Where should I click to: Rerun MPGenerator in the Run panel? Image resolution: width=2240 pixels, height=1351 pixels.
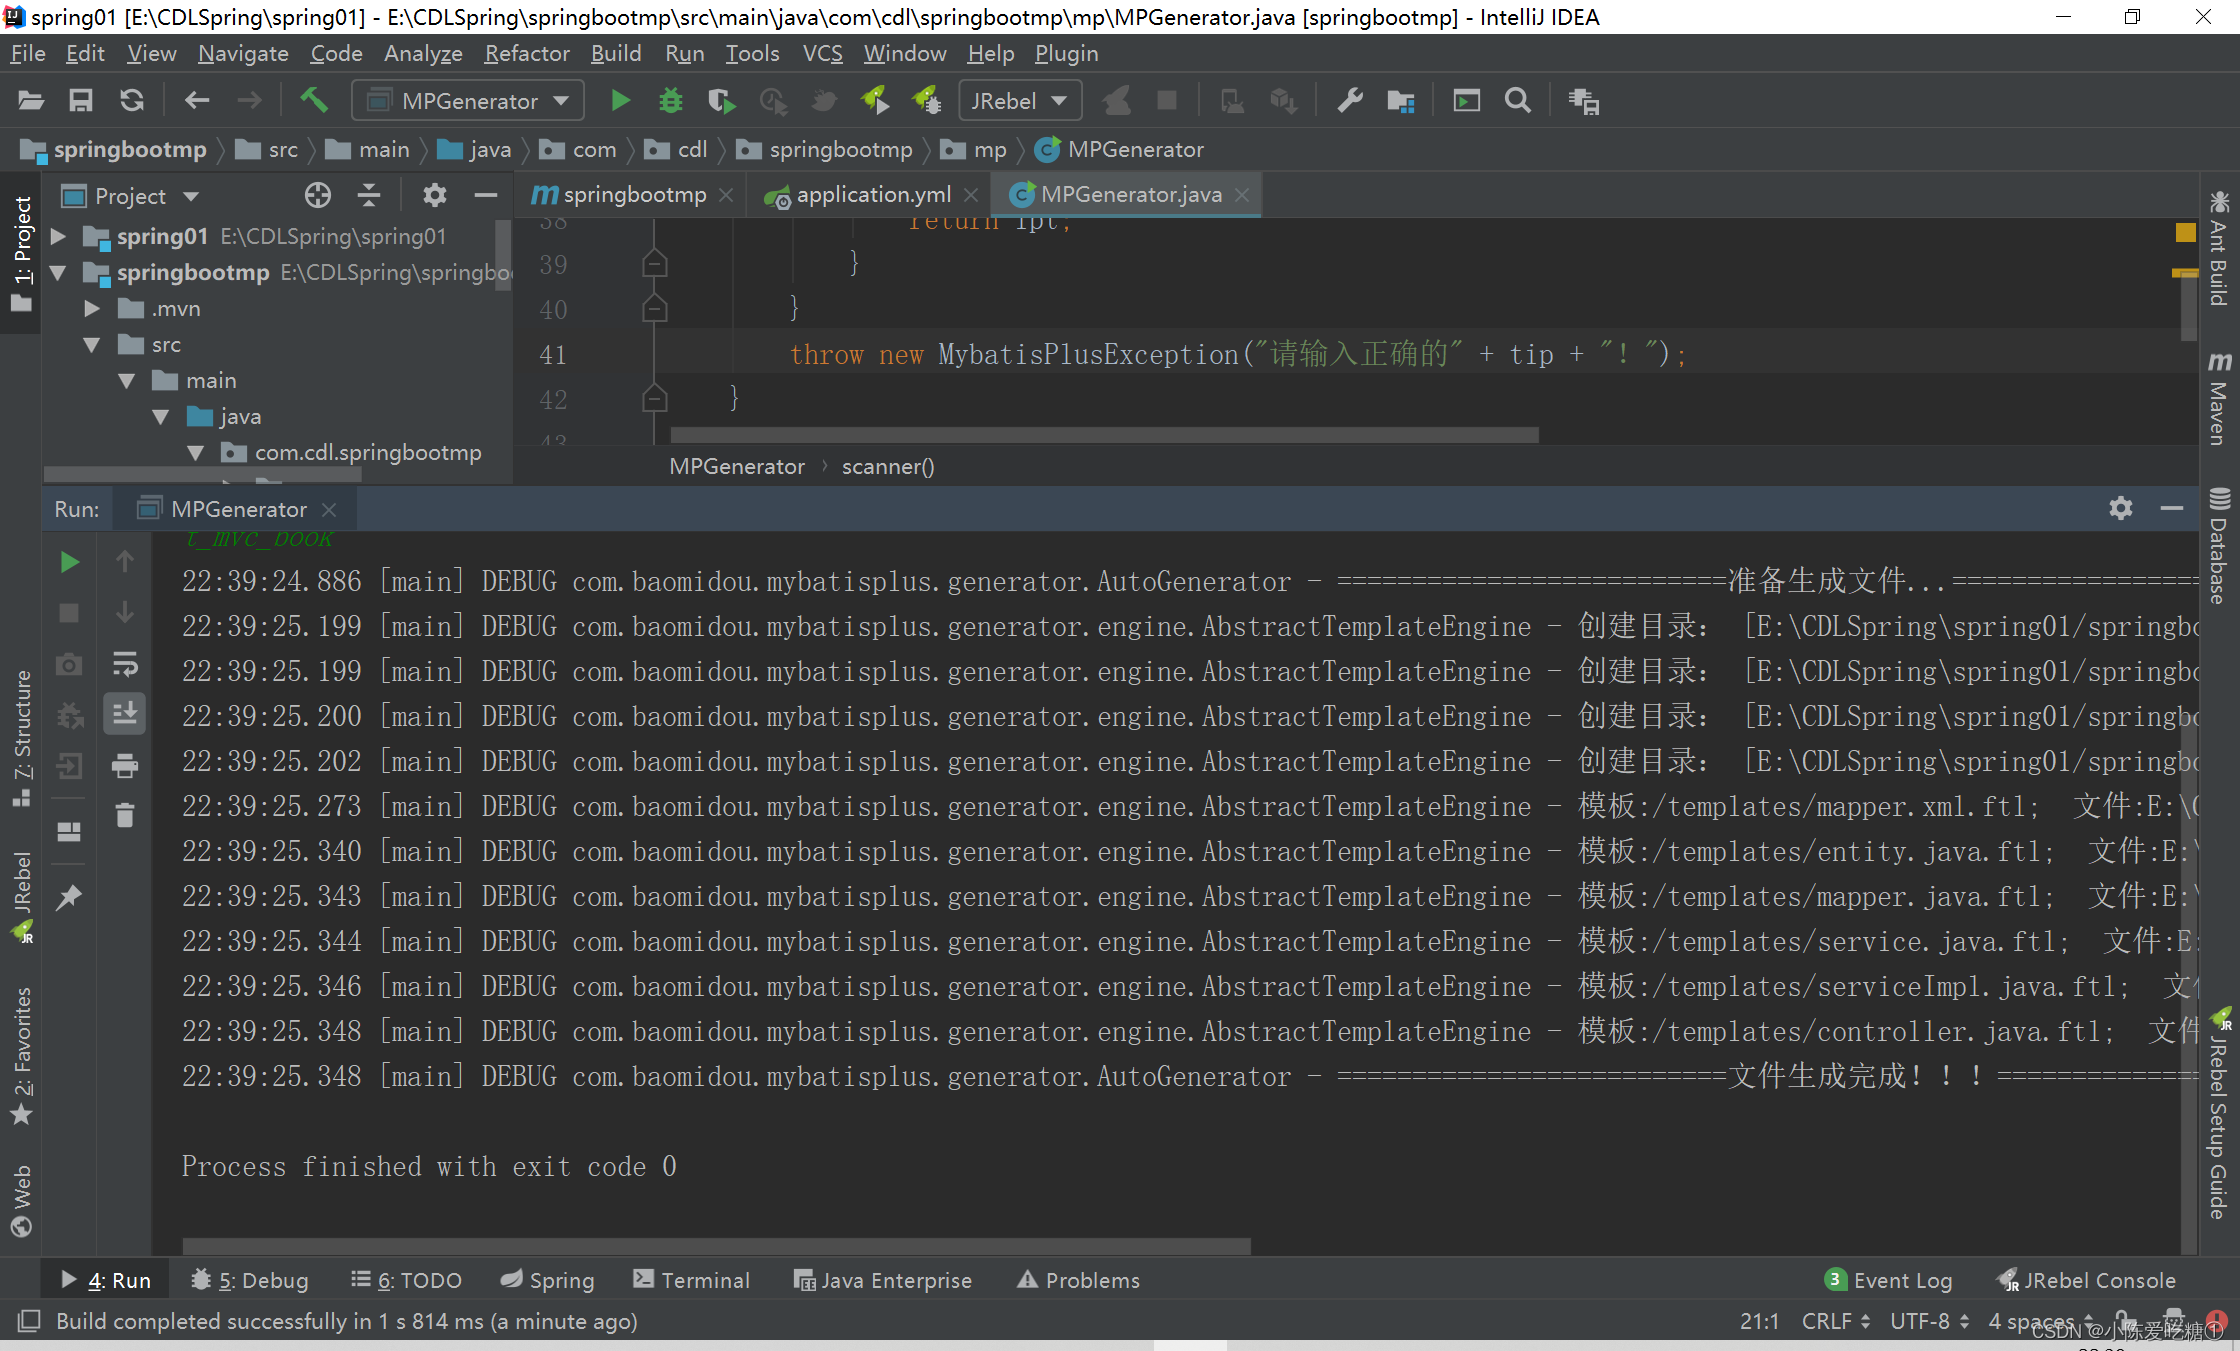point(69,562)
